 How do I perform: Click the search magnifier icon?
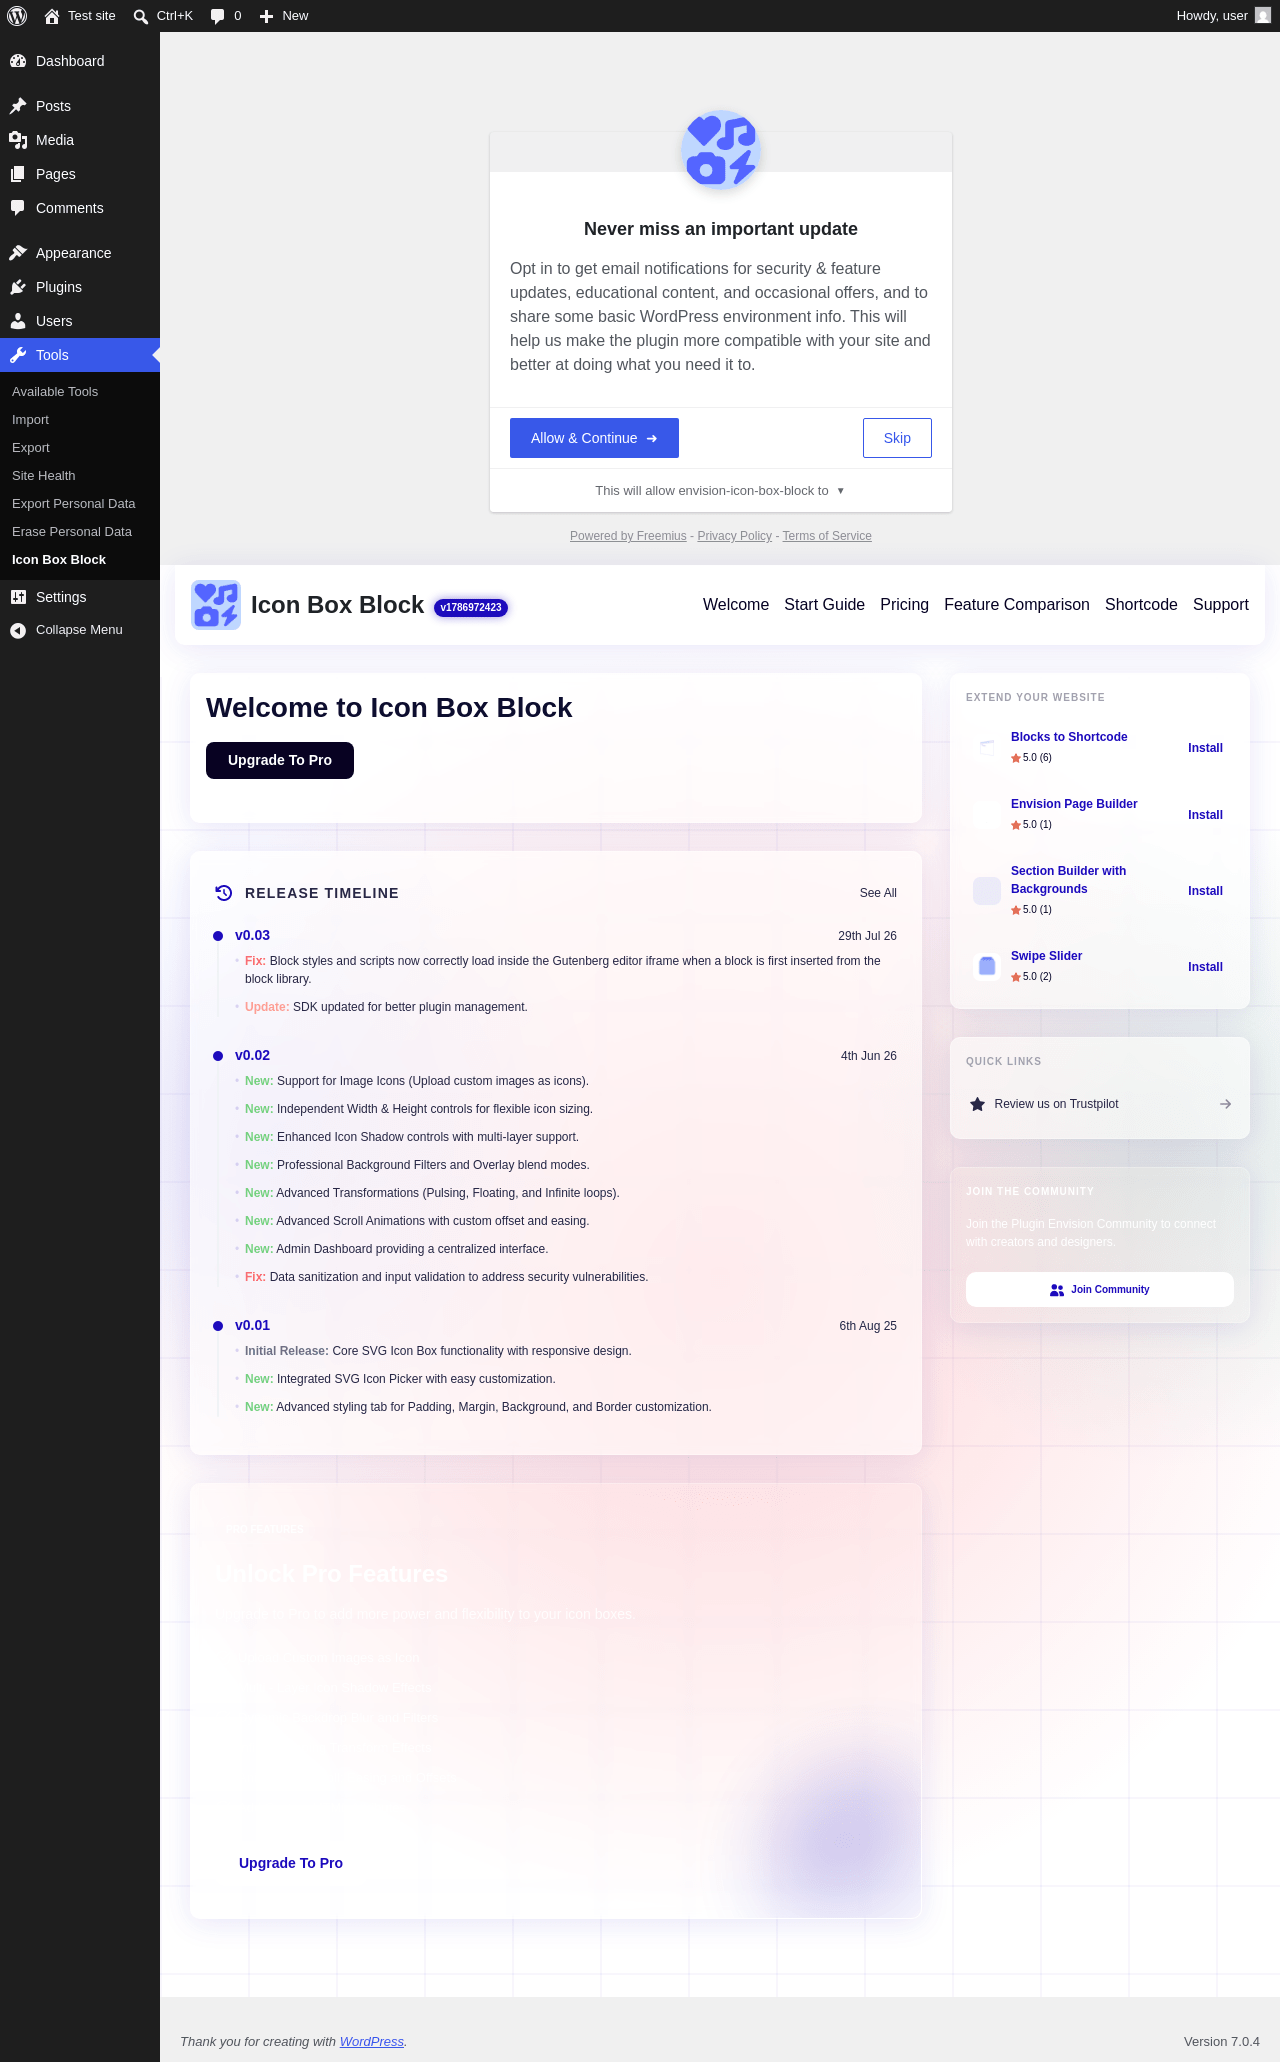(141, 16)
